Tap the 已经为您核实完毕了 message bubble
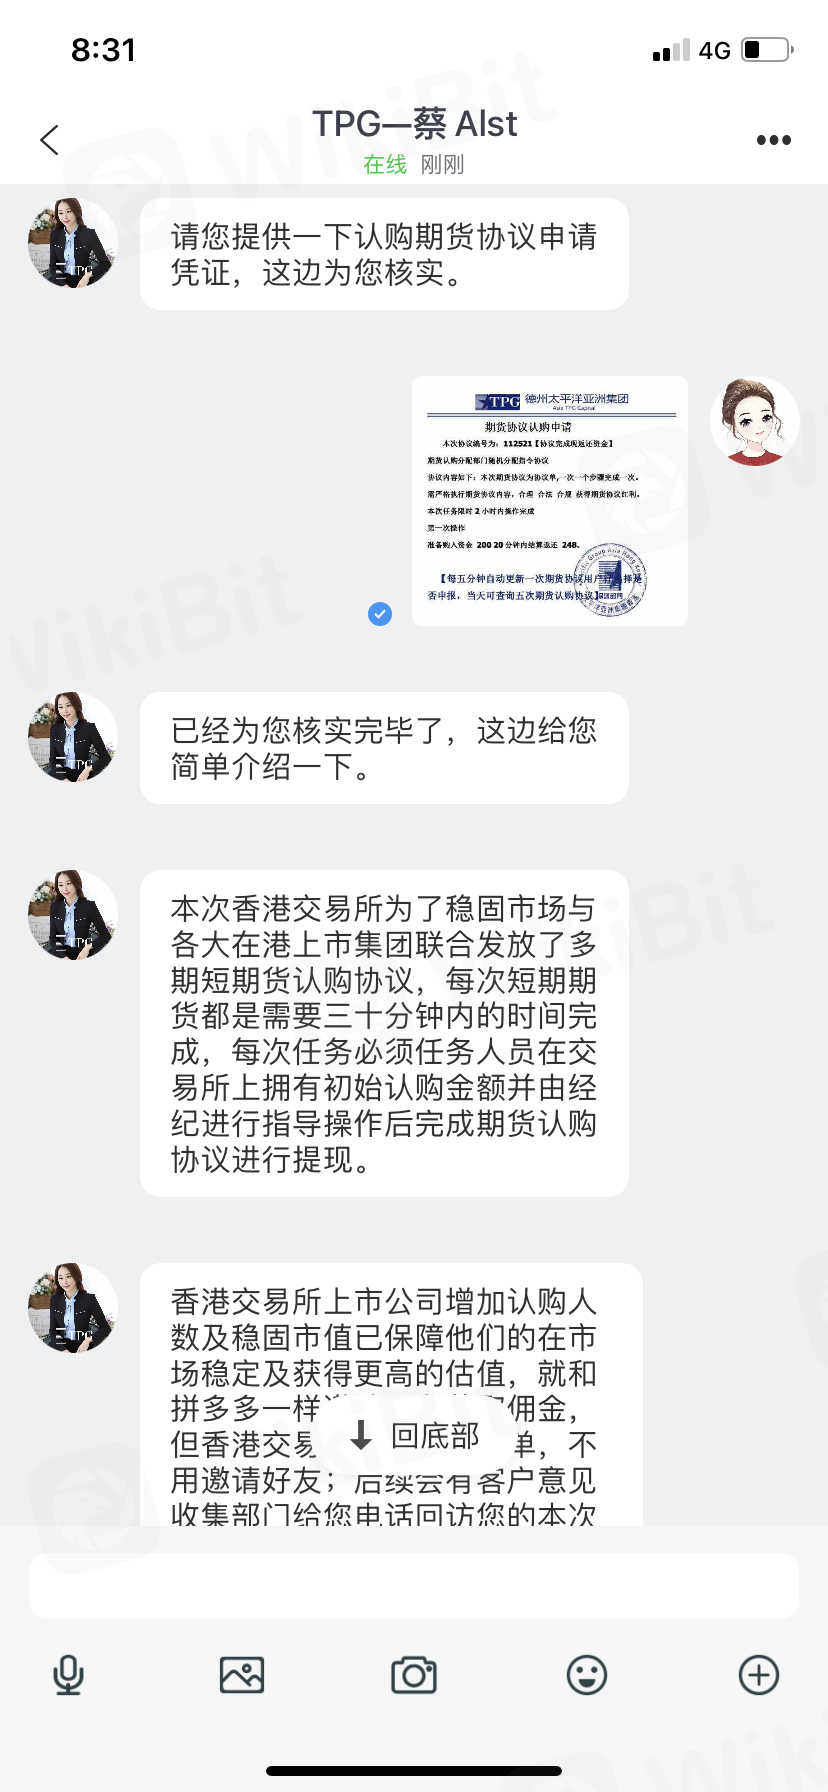Screen dimensions: 828x1792 click(x=384, y=748)
